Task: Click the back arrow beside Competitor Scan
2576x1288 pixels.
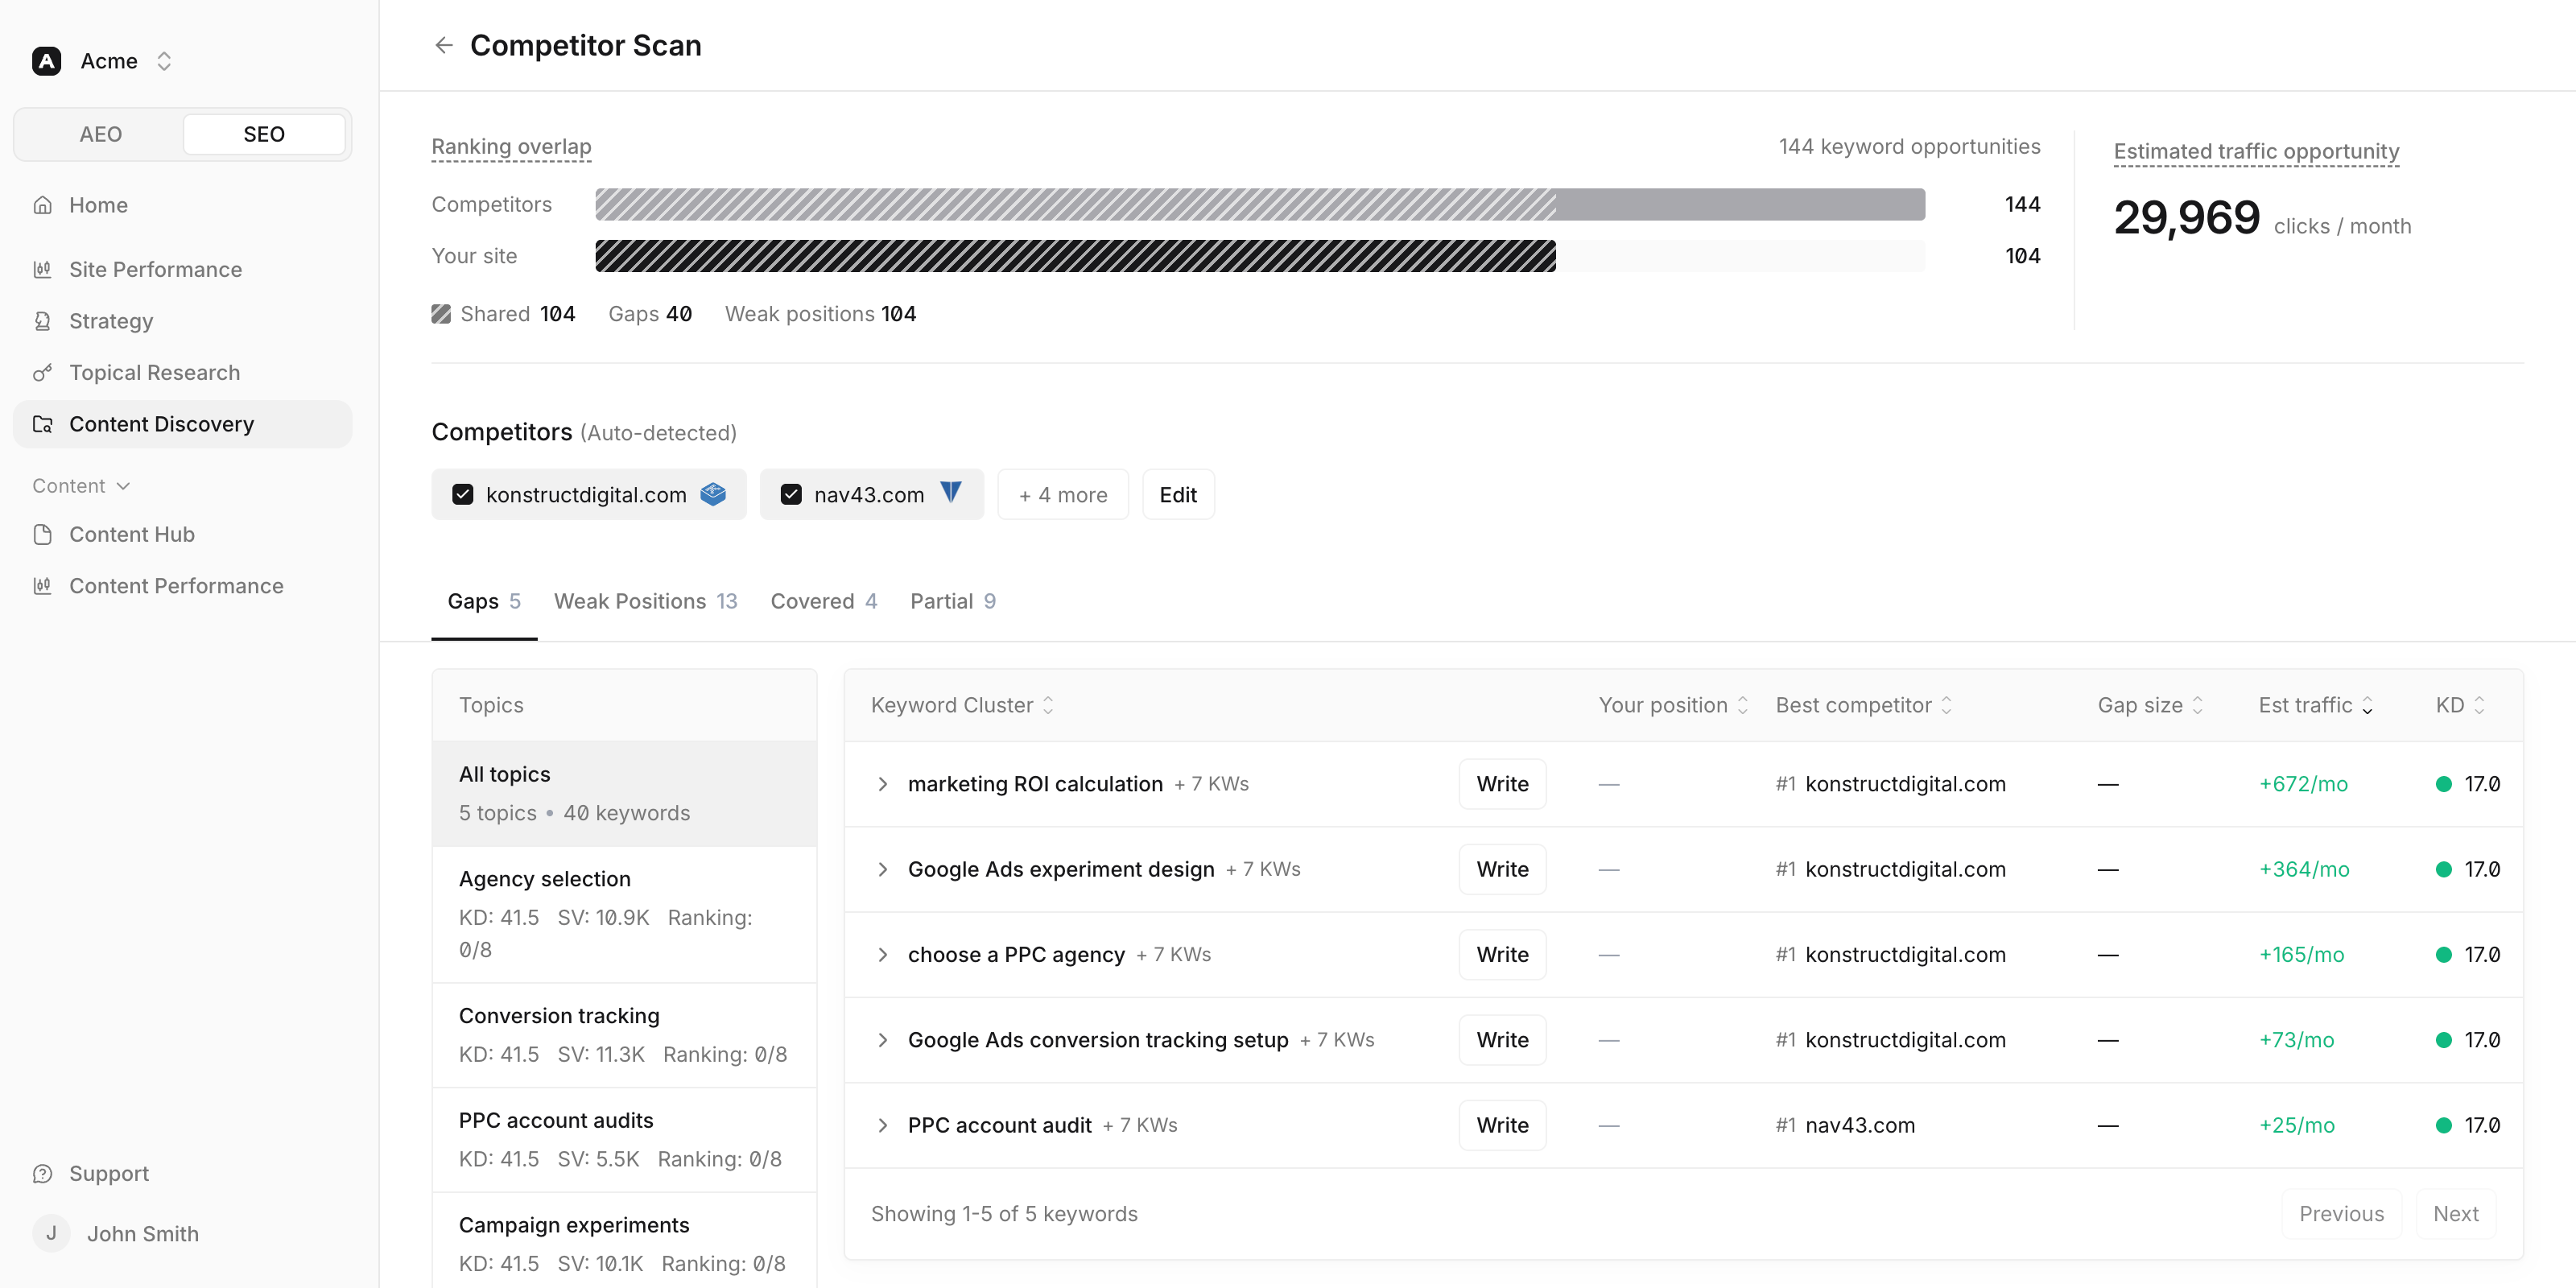Action: tap(444, 45)
